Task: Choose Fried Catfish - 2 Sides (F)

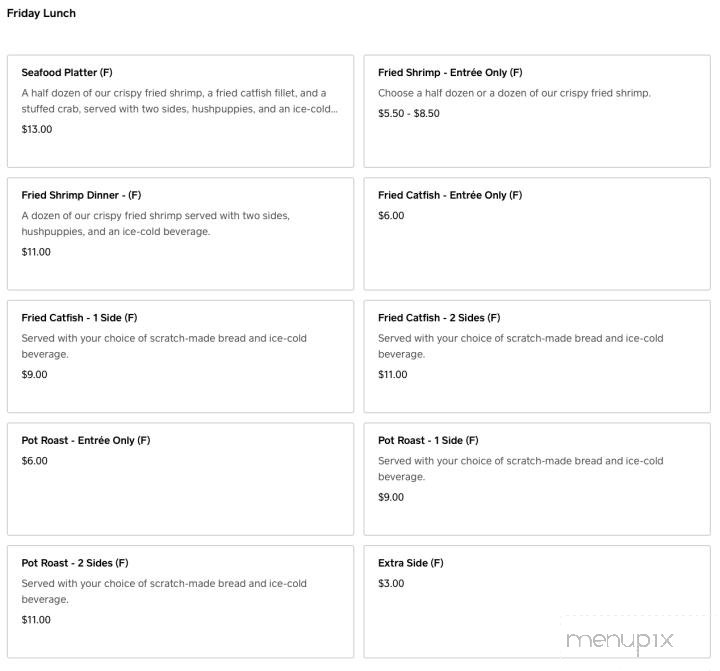Action: (439, 318)
